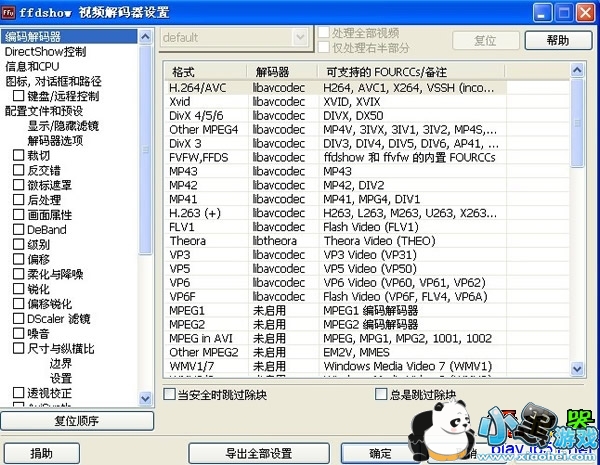The height and width of the screenshot is (465, 600).
Task: Toggle the 级别 checkbox
Action: click(x=19, y=244)
